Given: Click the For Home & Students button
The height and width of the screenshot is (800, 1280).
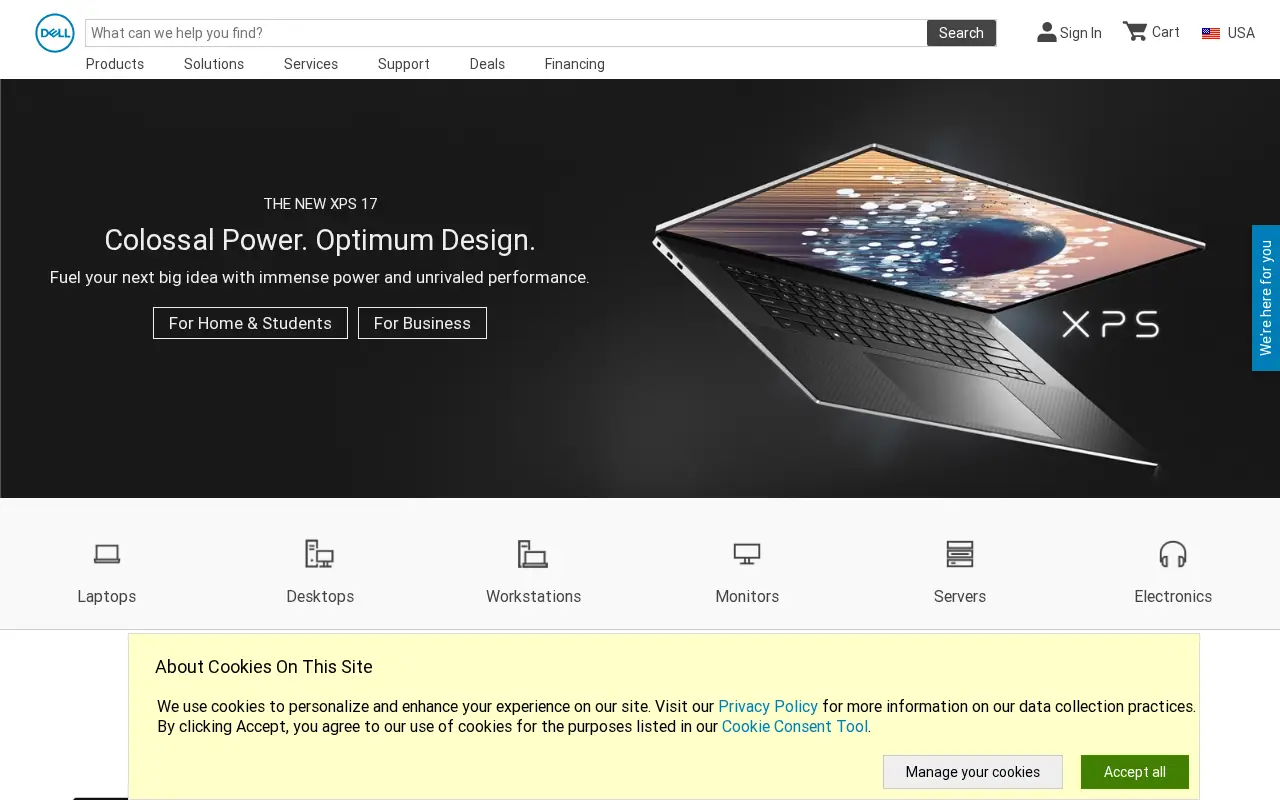Looking at the screenshot, I should 250,323.
